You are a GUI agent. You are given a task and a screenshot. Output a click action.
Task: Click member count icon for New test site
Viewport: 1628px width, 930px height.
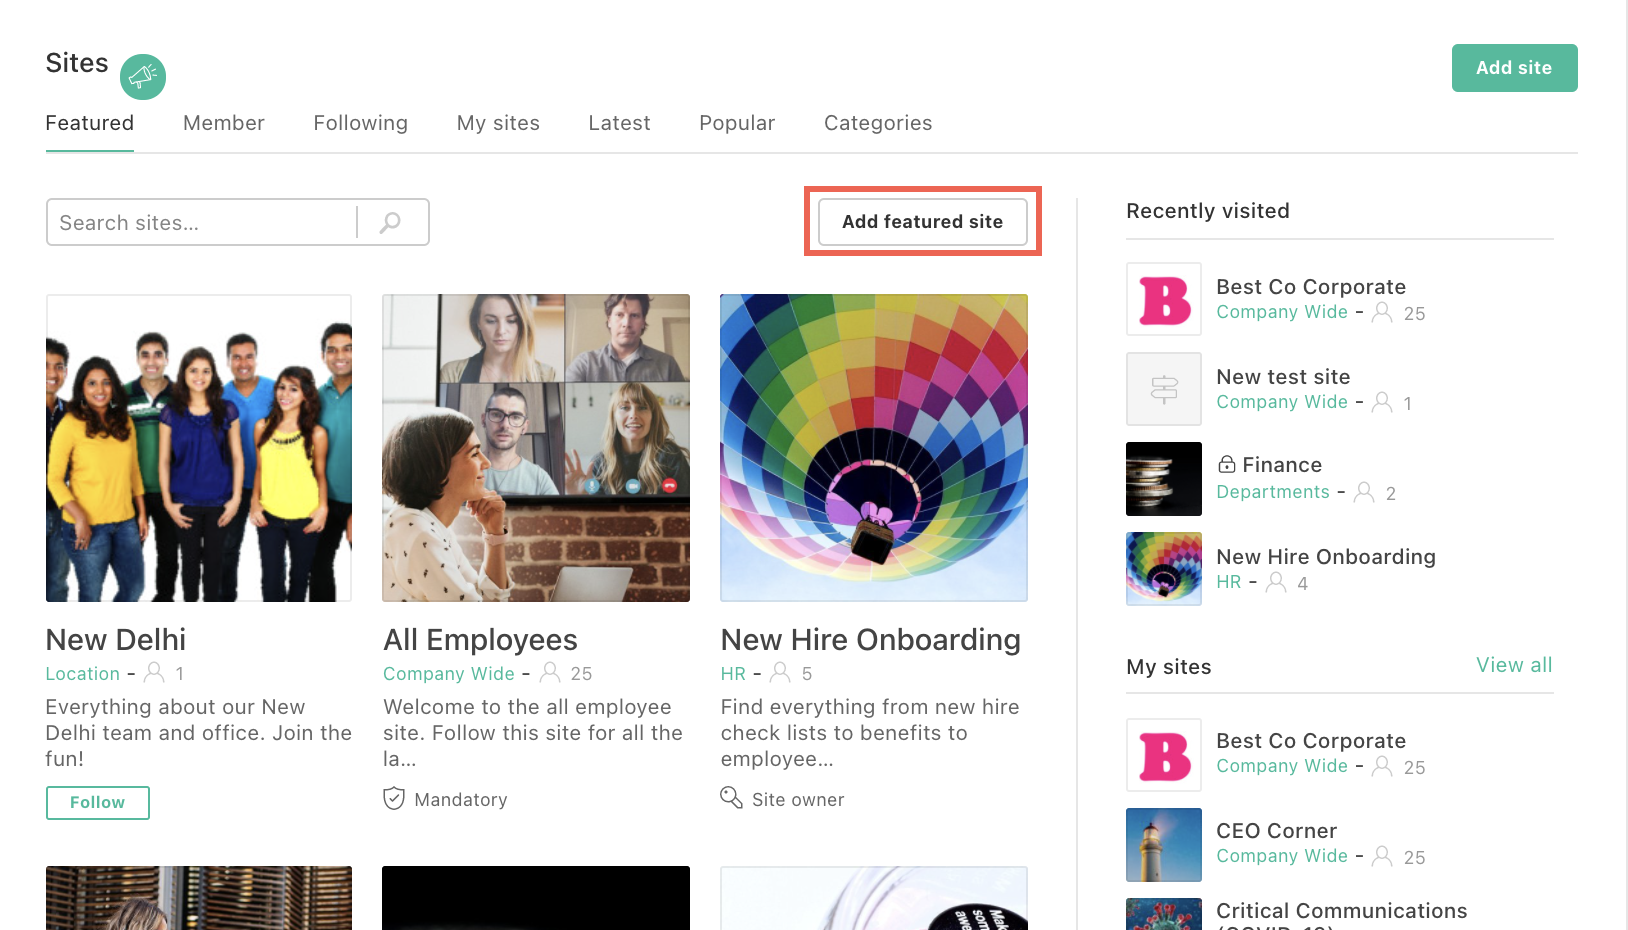tap(1382, 402)
